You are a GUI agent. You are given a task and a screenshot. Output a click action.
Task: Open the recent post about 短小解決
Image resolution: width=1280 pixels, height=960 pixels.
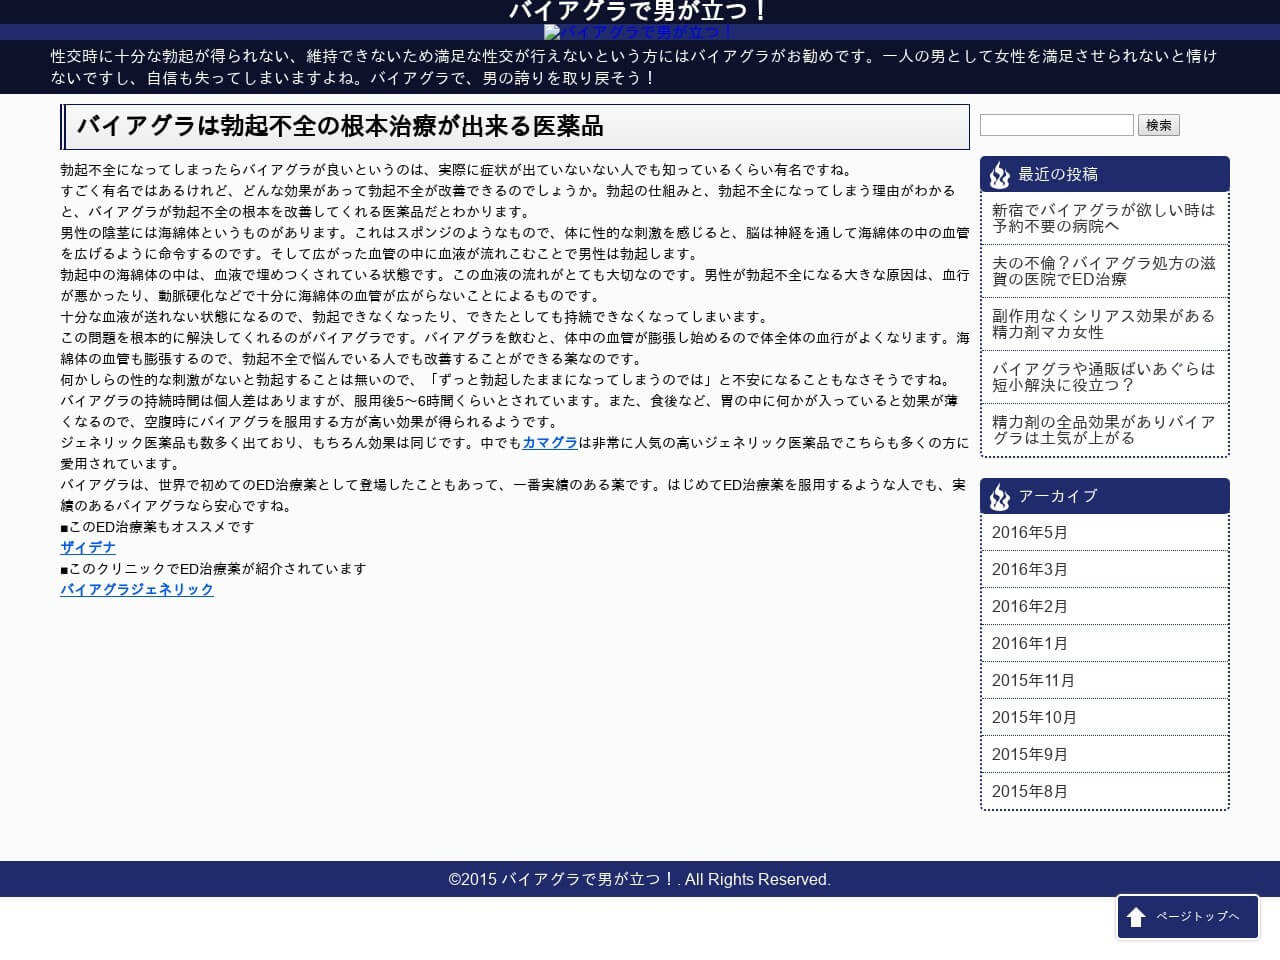(1103, 377)
